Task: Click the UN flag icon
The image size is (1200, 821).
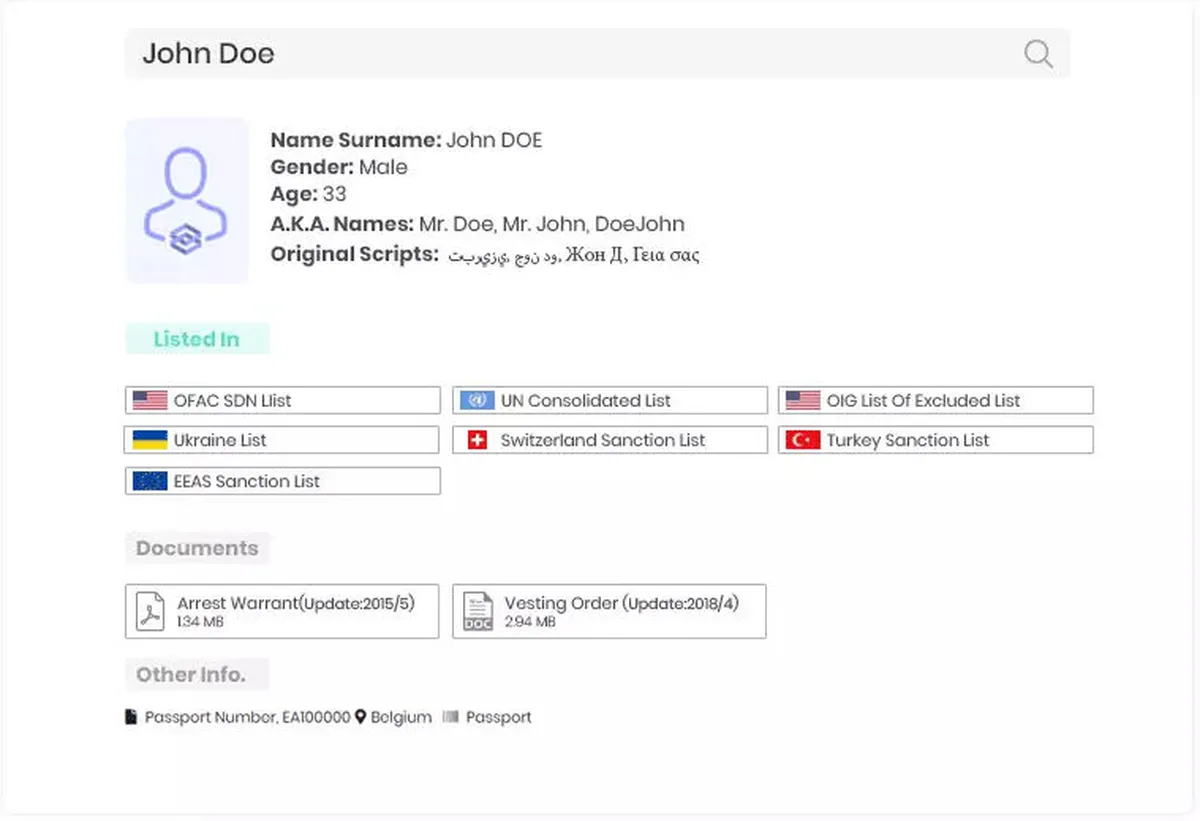Action: tap(477, 401)
